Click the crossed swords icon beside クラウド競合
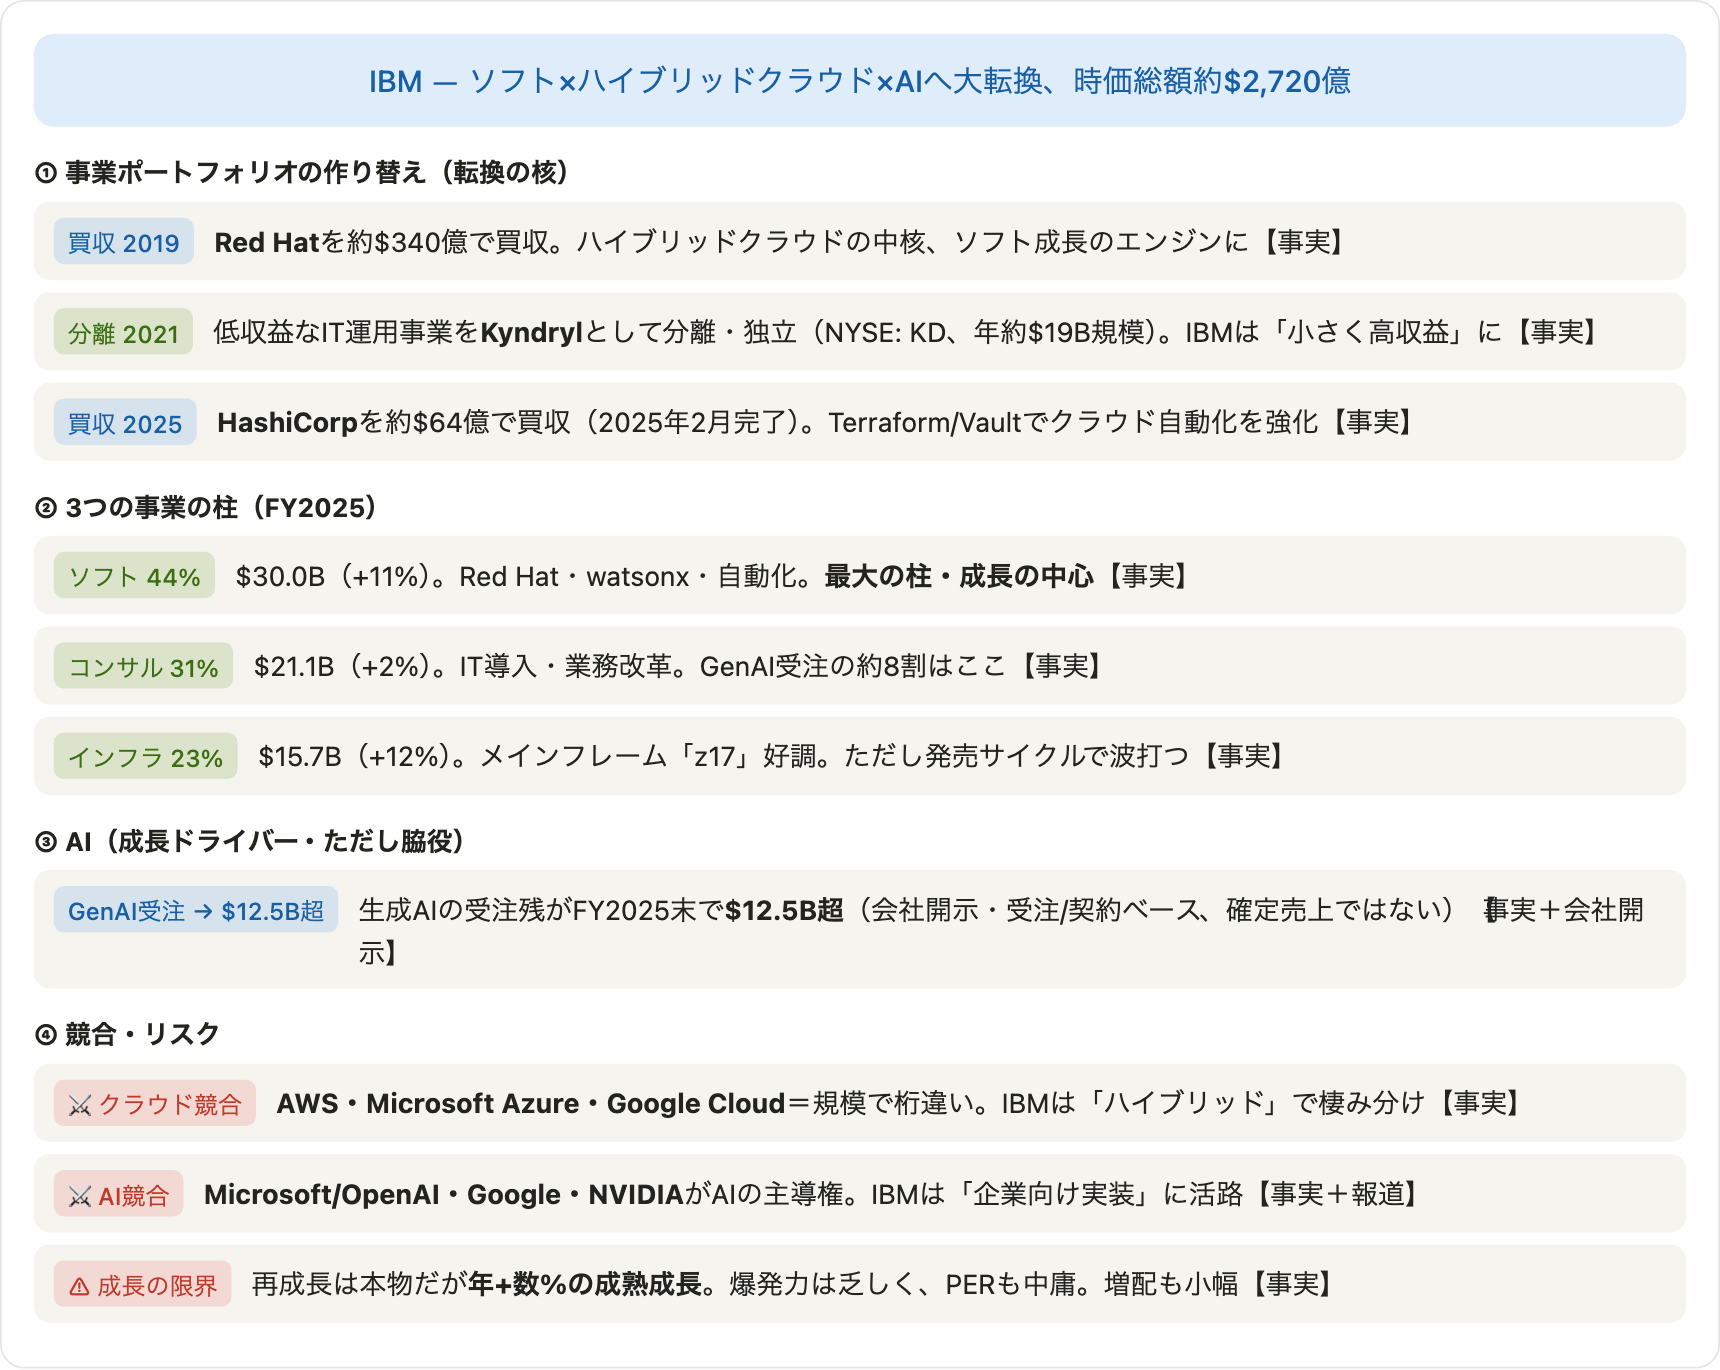The height and width of the screenshot is (1370, 1720). point(79,1105)
